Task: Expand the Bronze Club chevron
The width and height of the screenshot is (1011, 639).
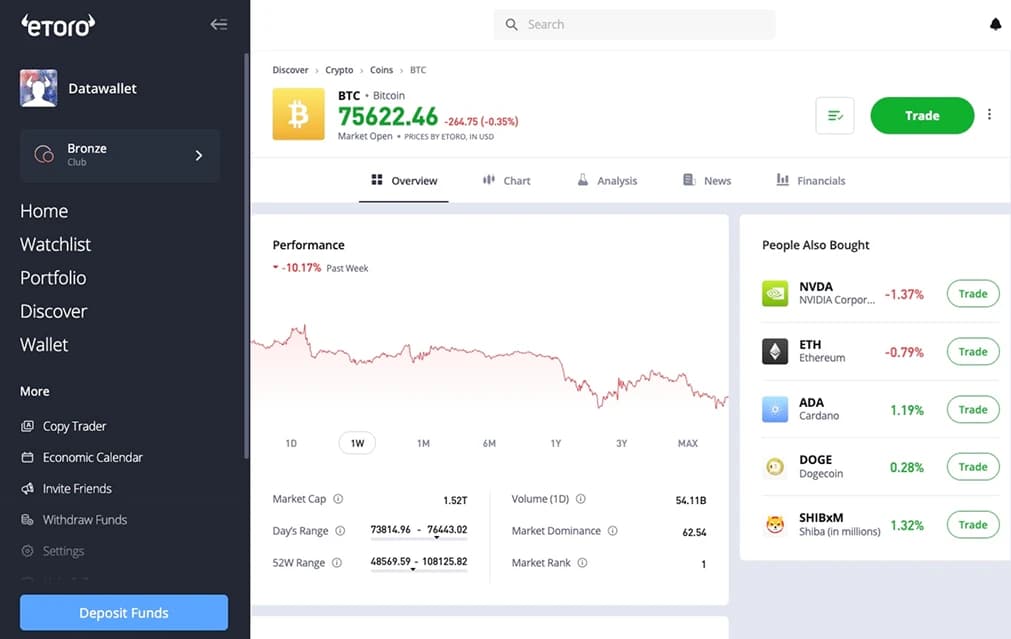Action: click(x=198, y=155)
